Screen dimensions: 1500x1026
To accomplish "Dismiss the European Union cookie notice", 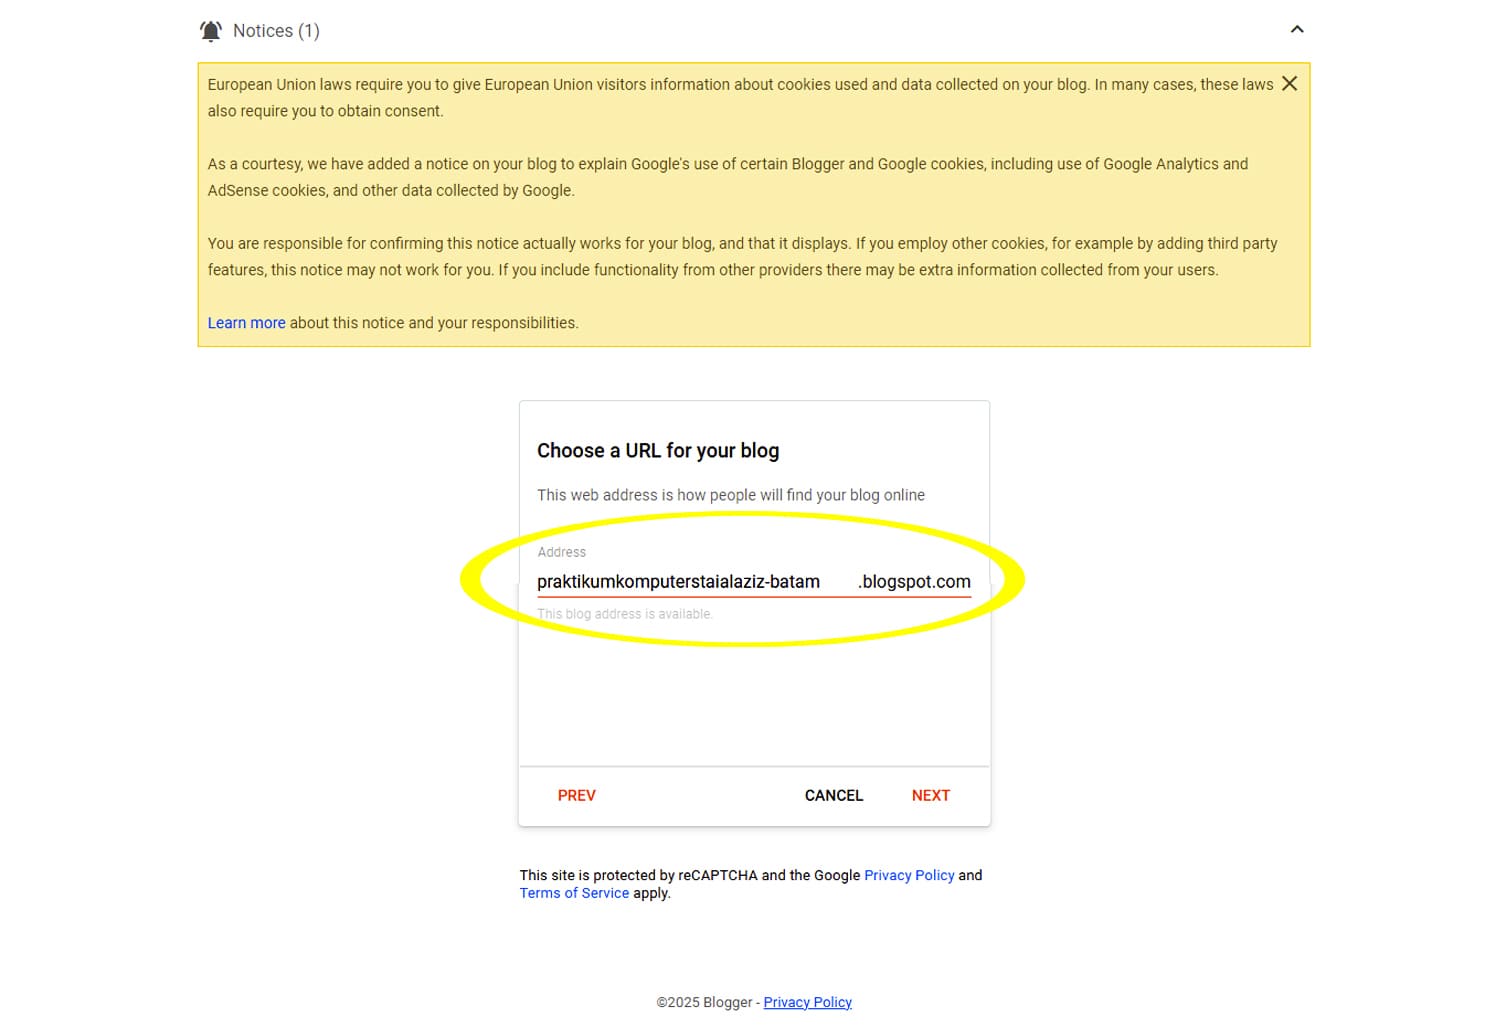I will 1289,84.
